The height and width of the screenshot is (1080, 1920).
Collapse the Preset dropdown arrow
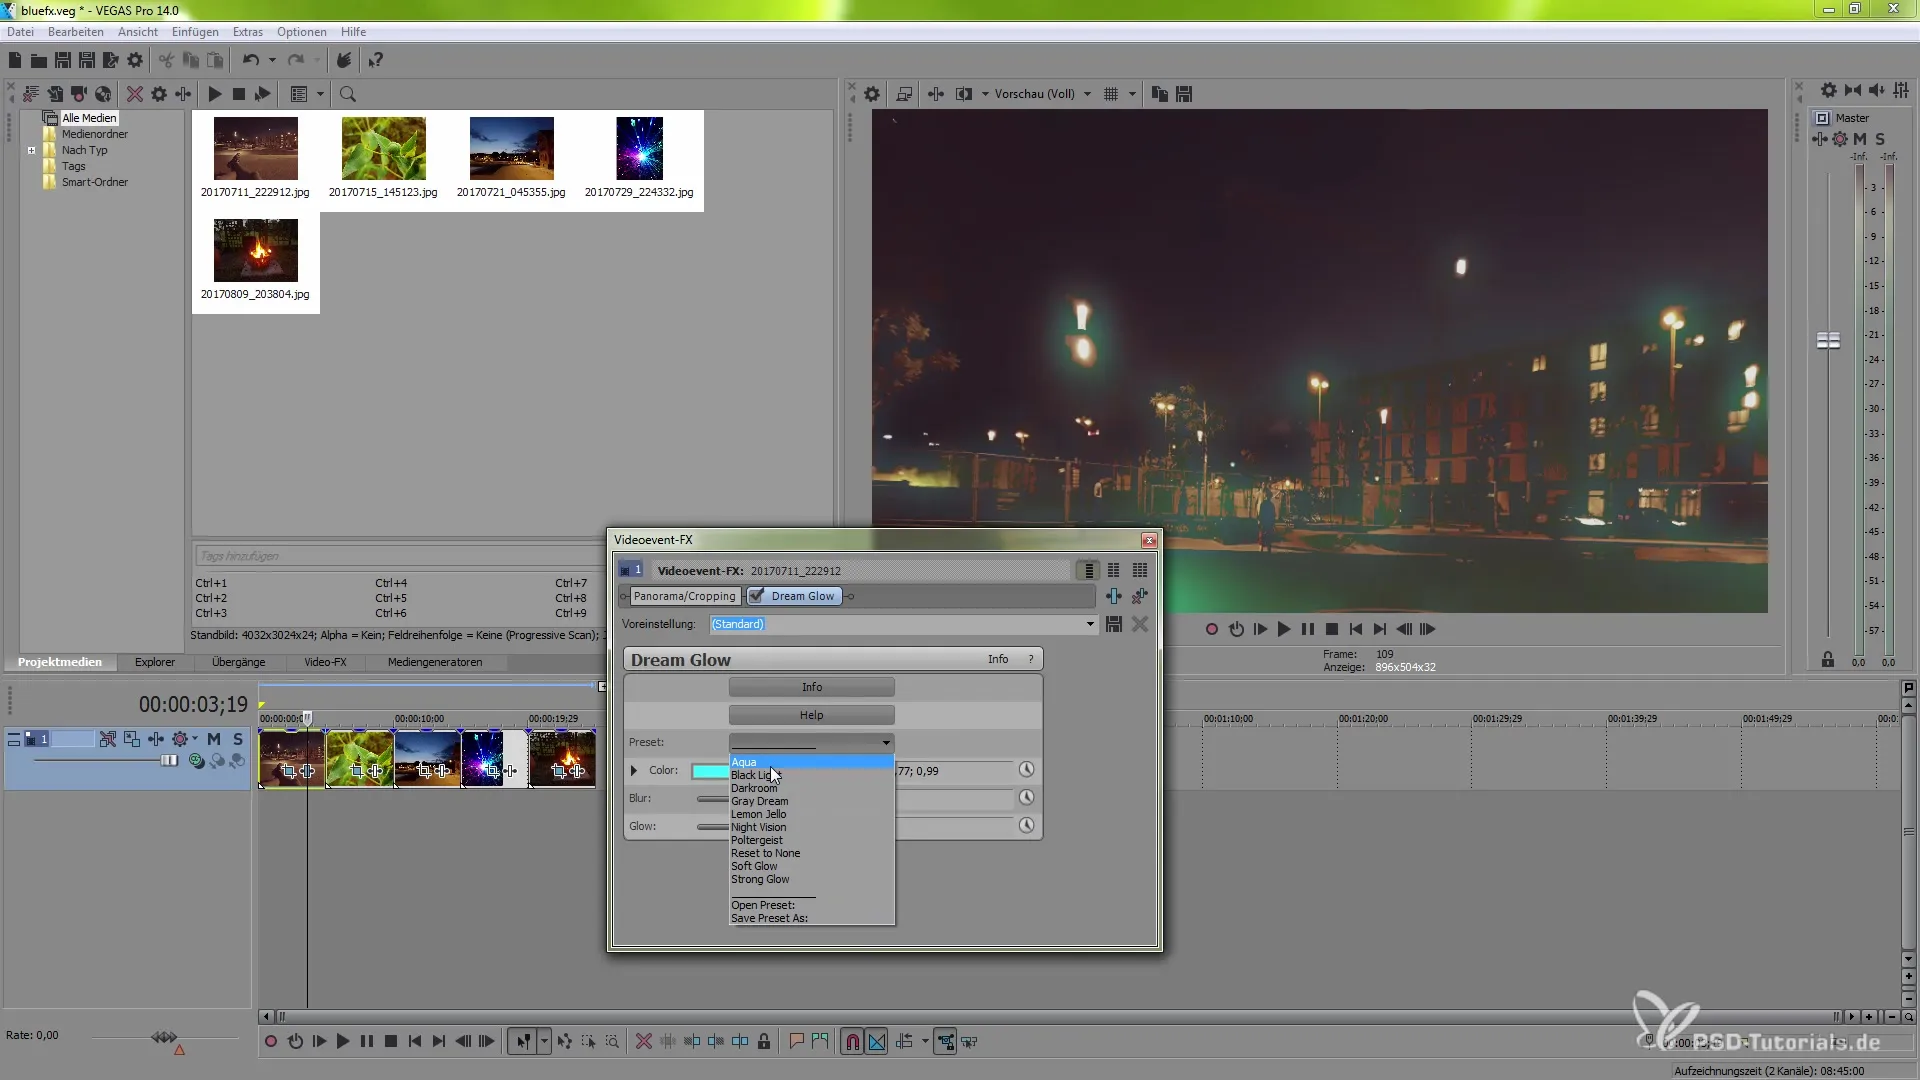pos(886,743)
